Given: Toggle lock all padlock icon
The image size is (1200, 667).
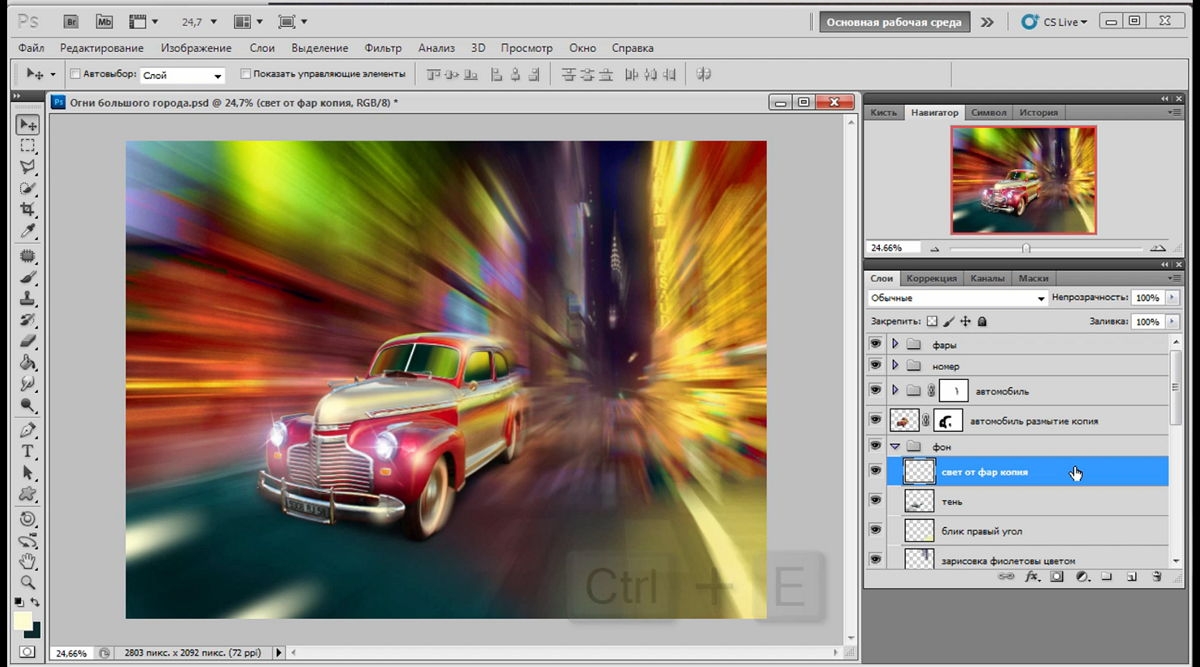Looking at the screenshot, I should (982, 322).
